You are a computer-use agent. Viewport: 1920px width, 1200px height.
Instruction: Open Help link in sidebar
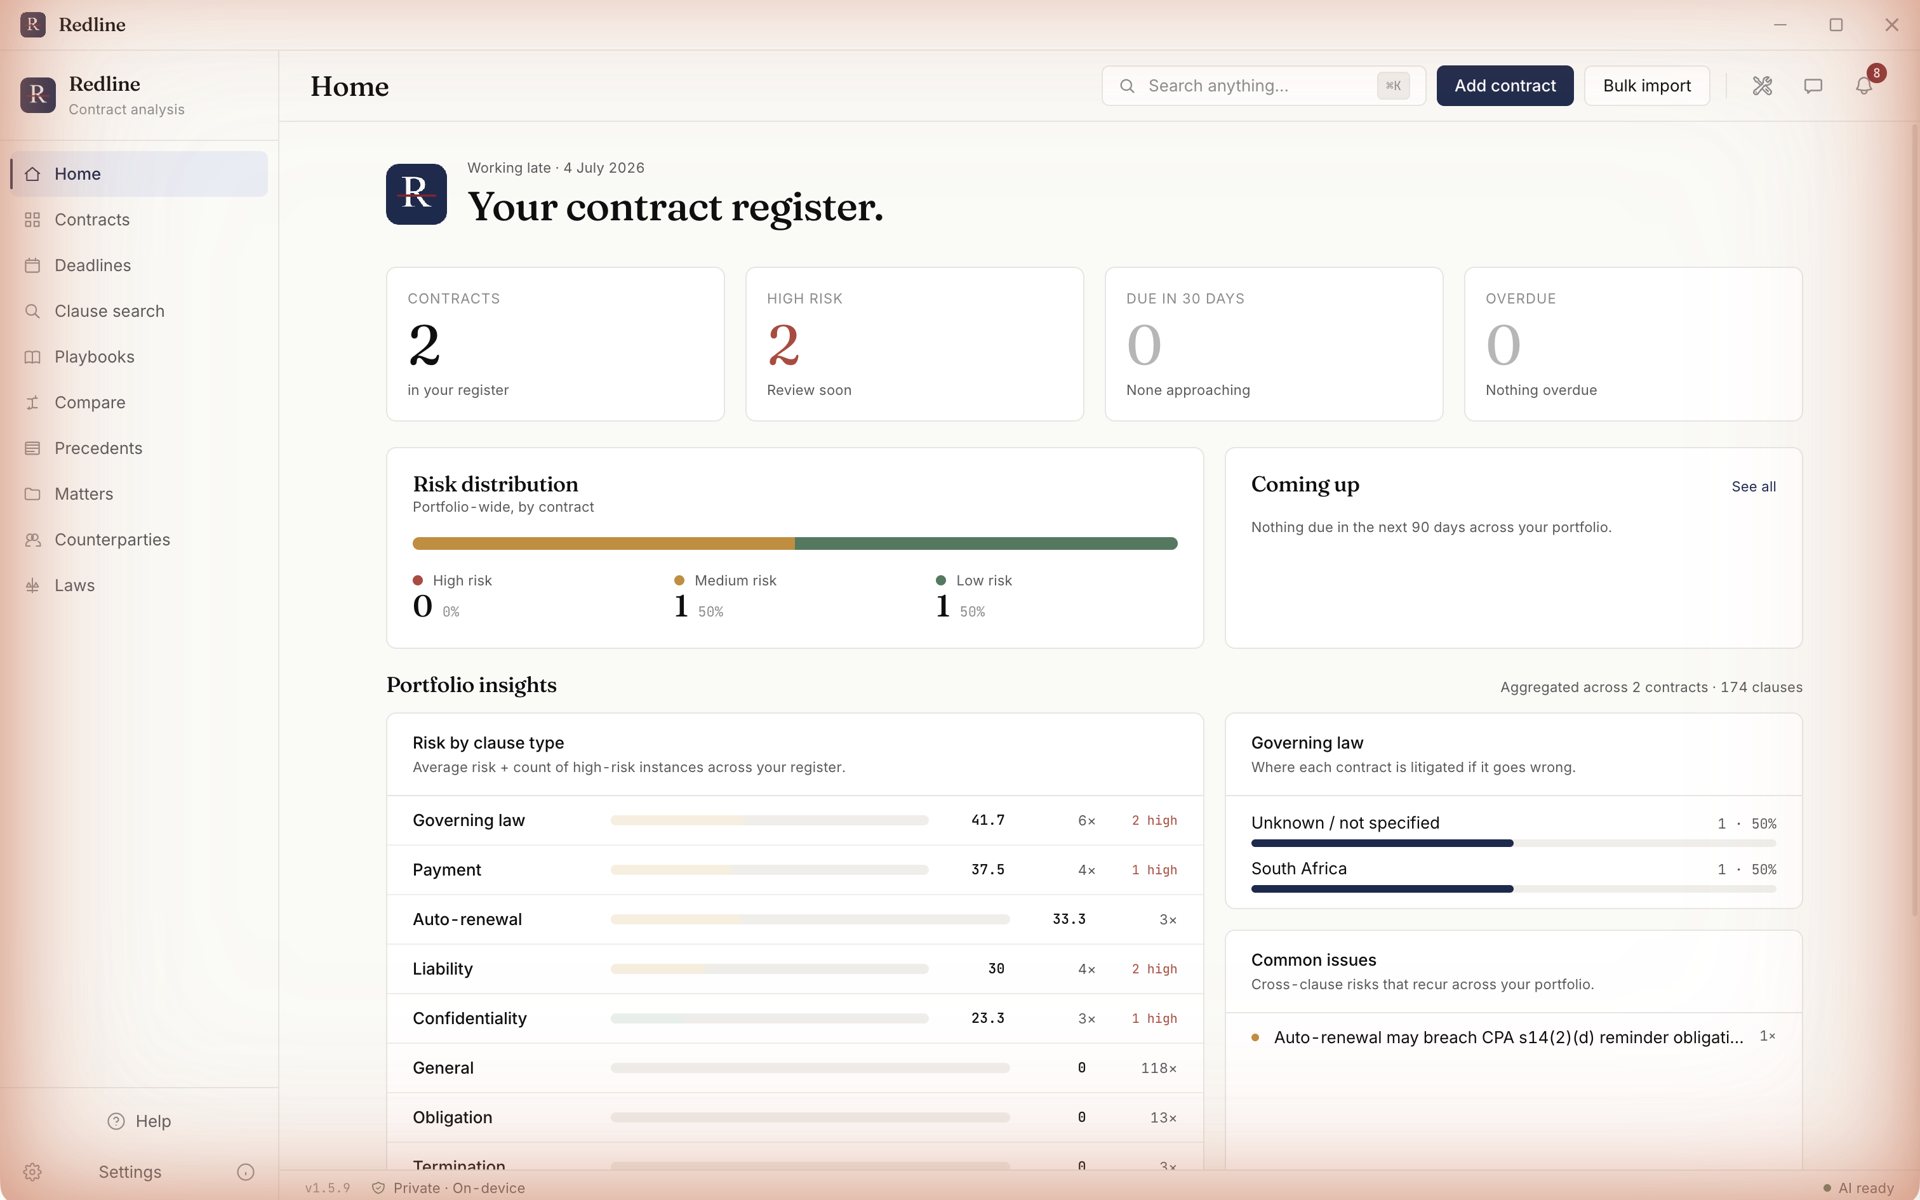(x=139, y=1121)
